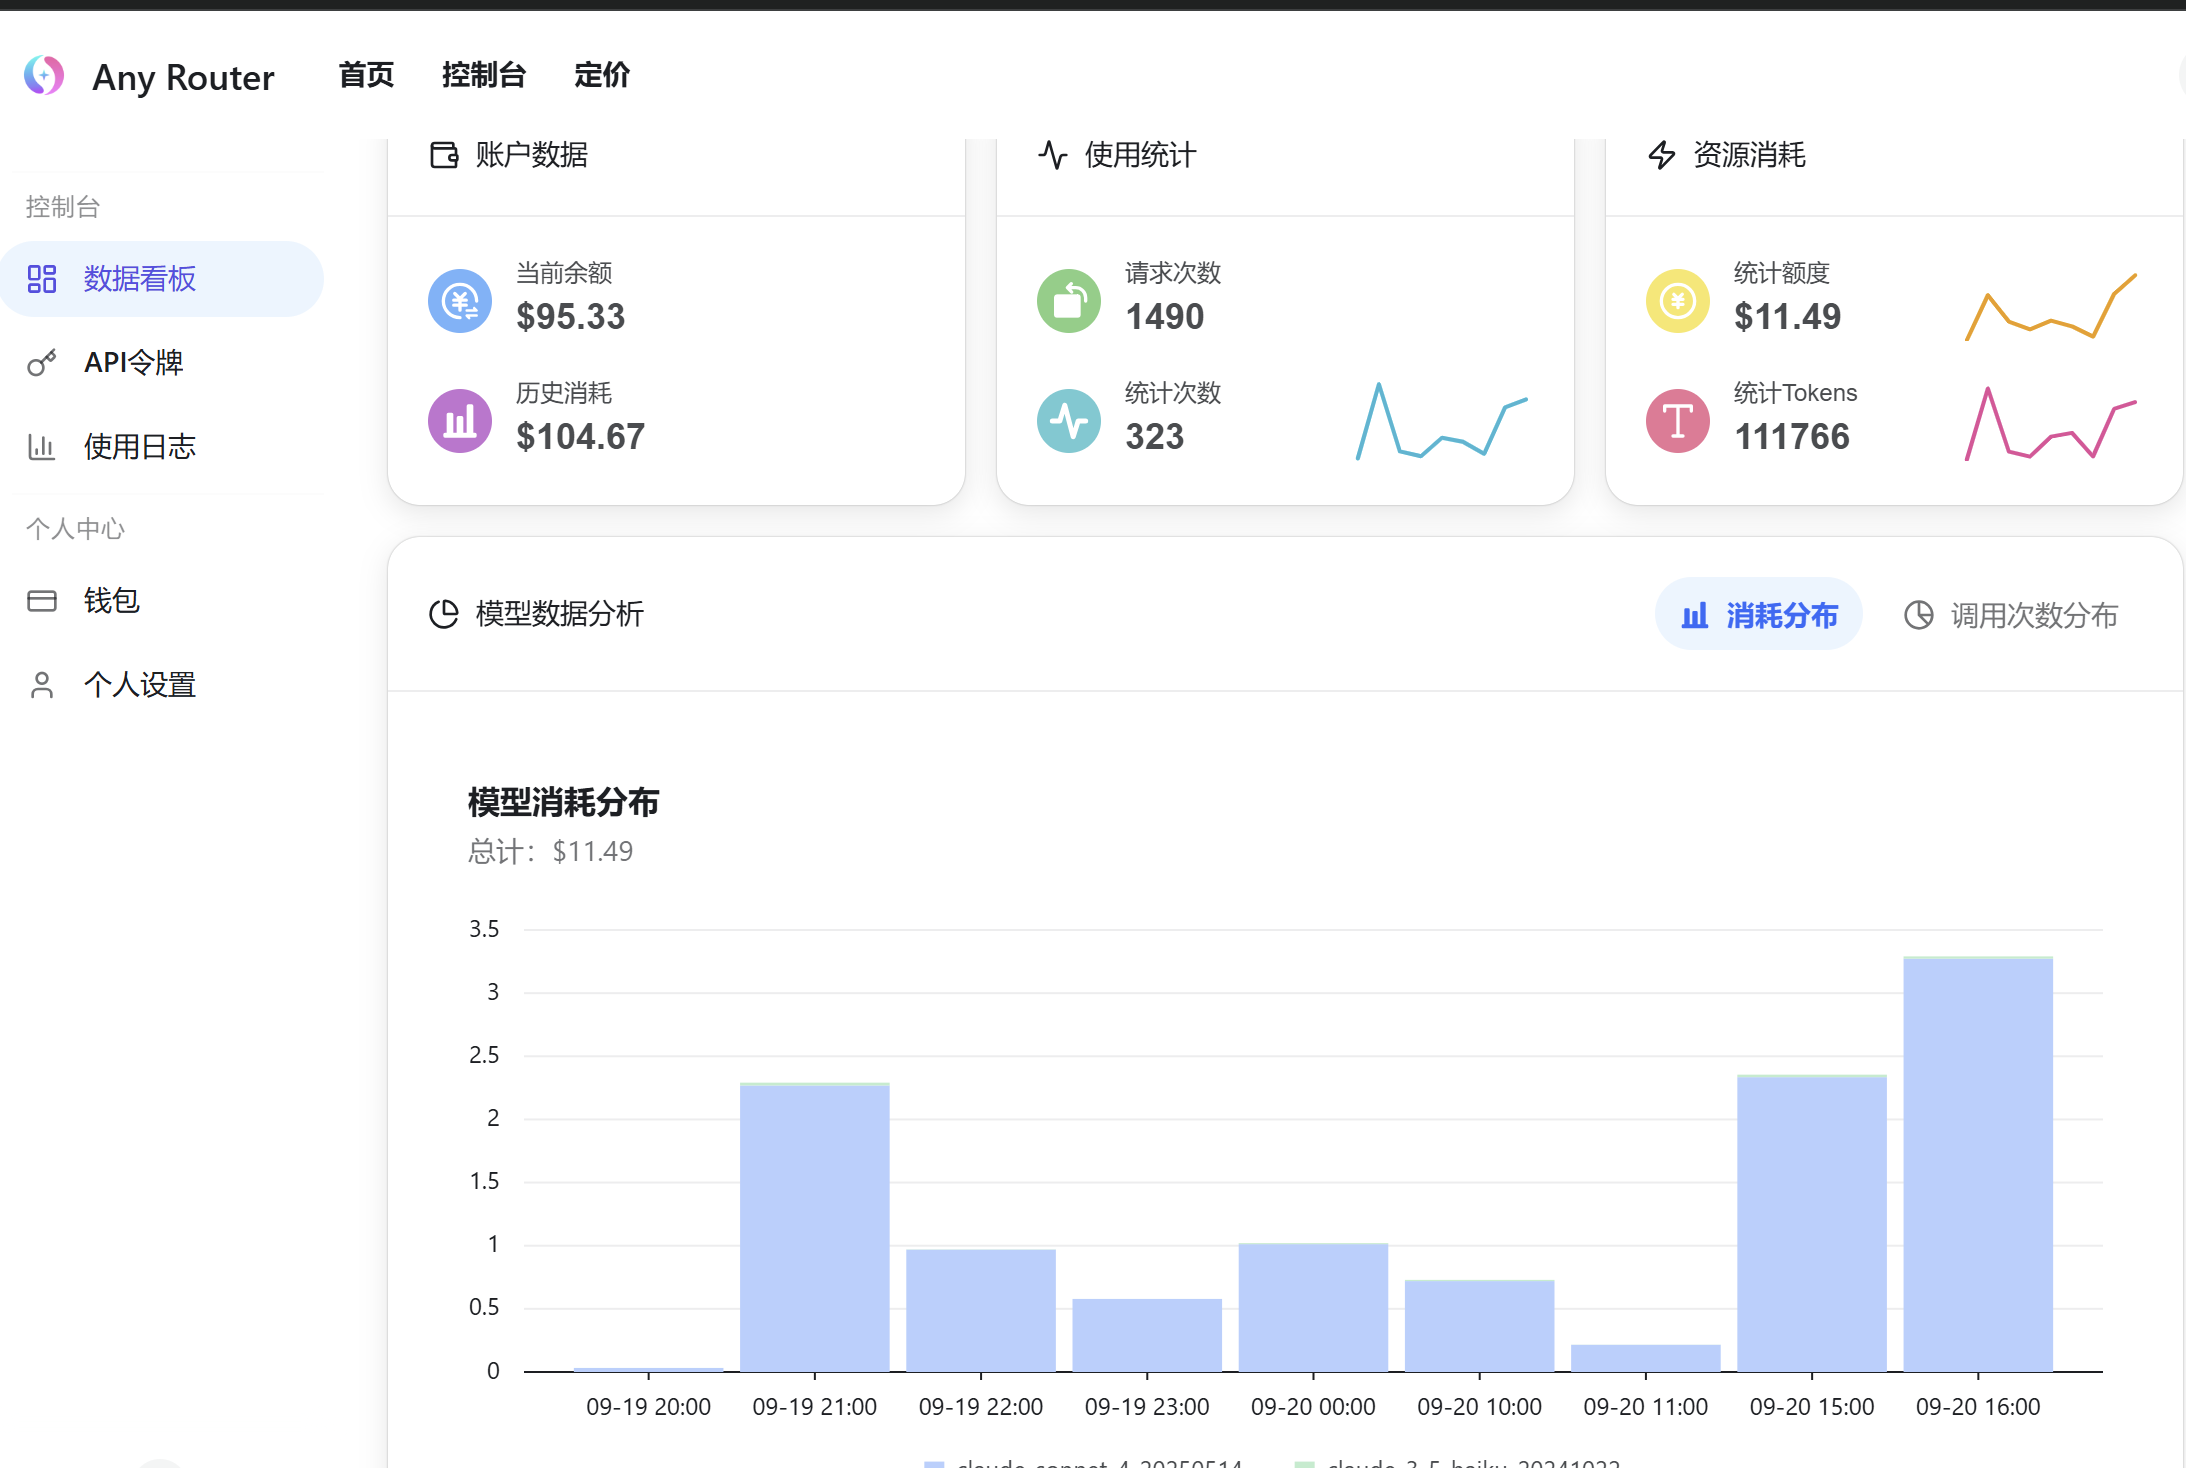Click the 当前余额 blue yen icon
This screenshot has width=2186, height=1468.
pyautogui.click(x=460, y=301)
